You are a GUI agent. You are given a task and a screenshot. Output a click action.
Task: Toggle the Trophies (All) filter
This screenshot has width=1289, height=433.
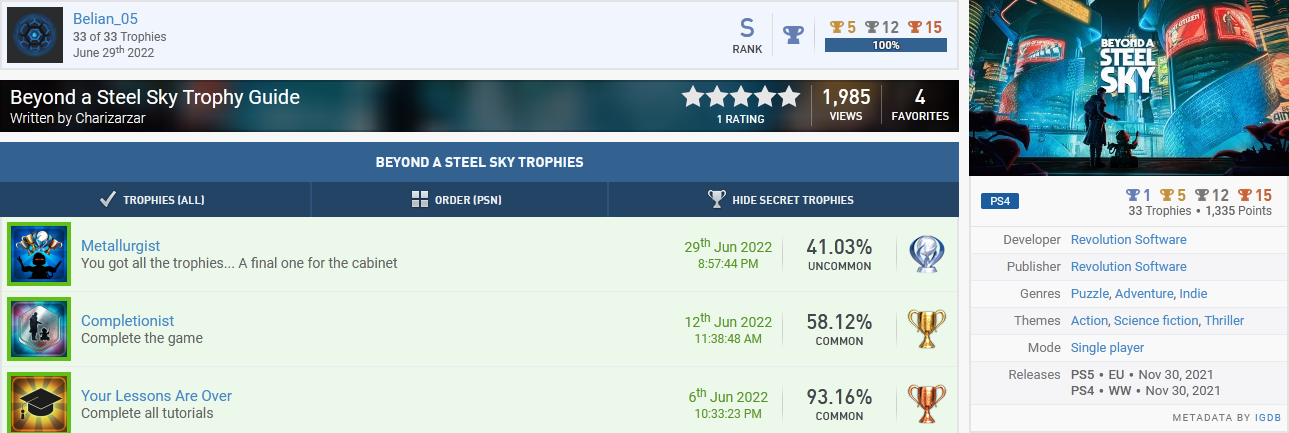coord(153,200)
